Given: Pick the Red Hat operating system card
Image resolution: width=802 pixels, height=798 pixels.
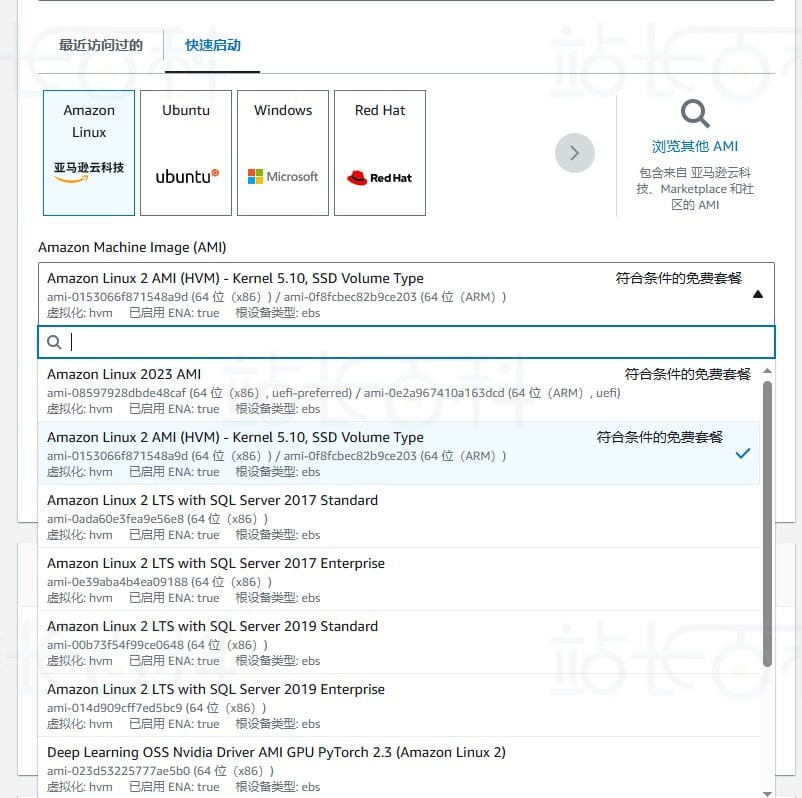Looking at the screenshot, I should coord(379,152).
